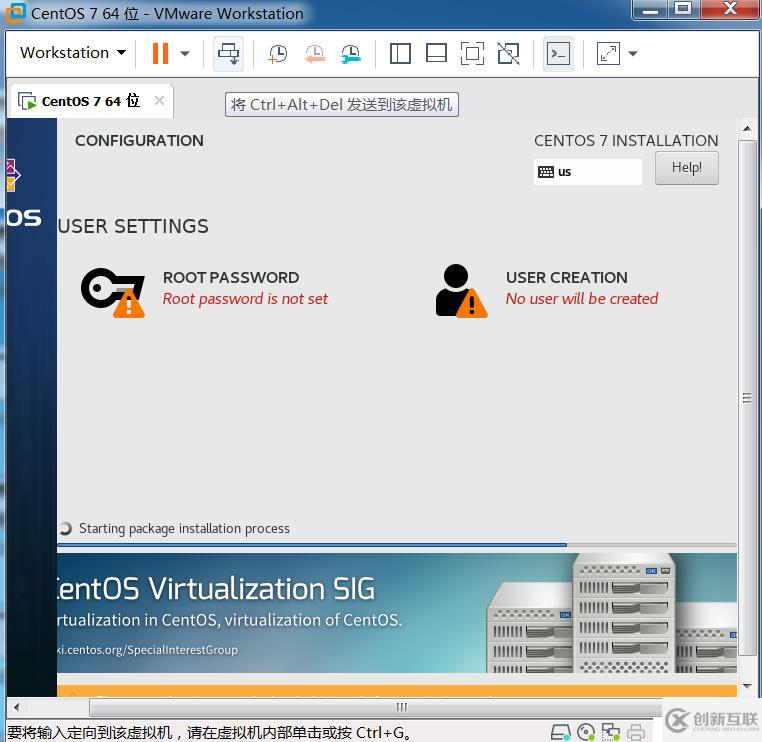
Task: Expand the power options dropdown arrow
Action: point(185,54)
